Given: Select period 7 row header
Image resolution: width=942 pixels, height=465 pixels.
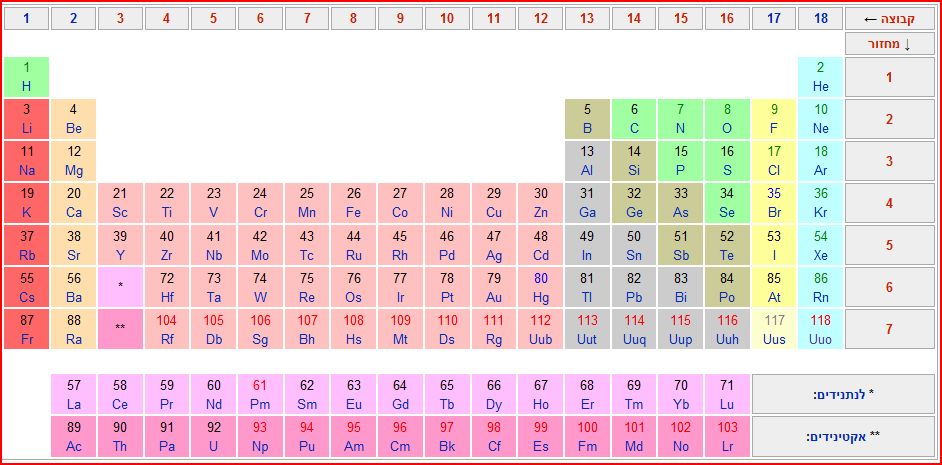Looking at the screenshot, I should [889, 329].
